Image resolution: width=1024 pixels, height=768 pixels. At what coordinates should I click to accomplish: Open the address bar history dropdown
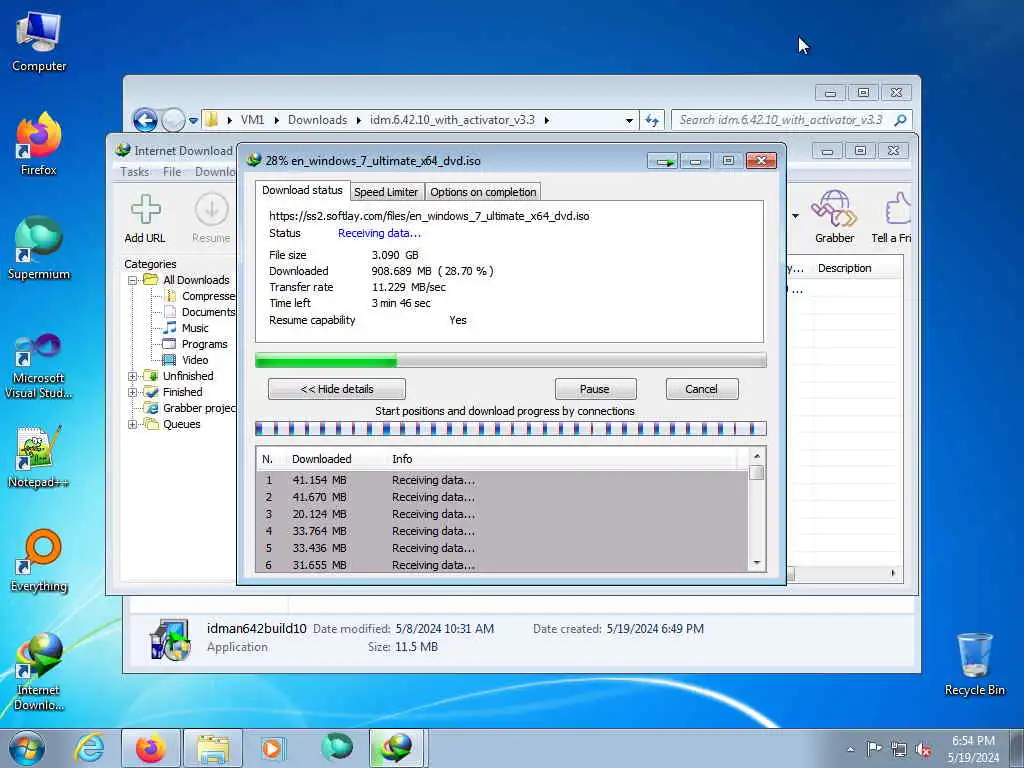(x=629, y=120)
